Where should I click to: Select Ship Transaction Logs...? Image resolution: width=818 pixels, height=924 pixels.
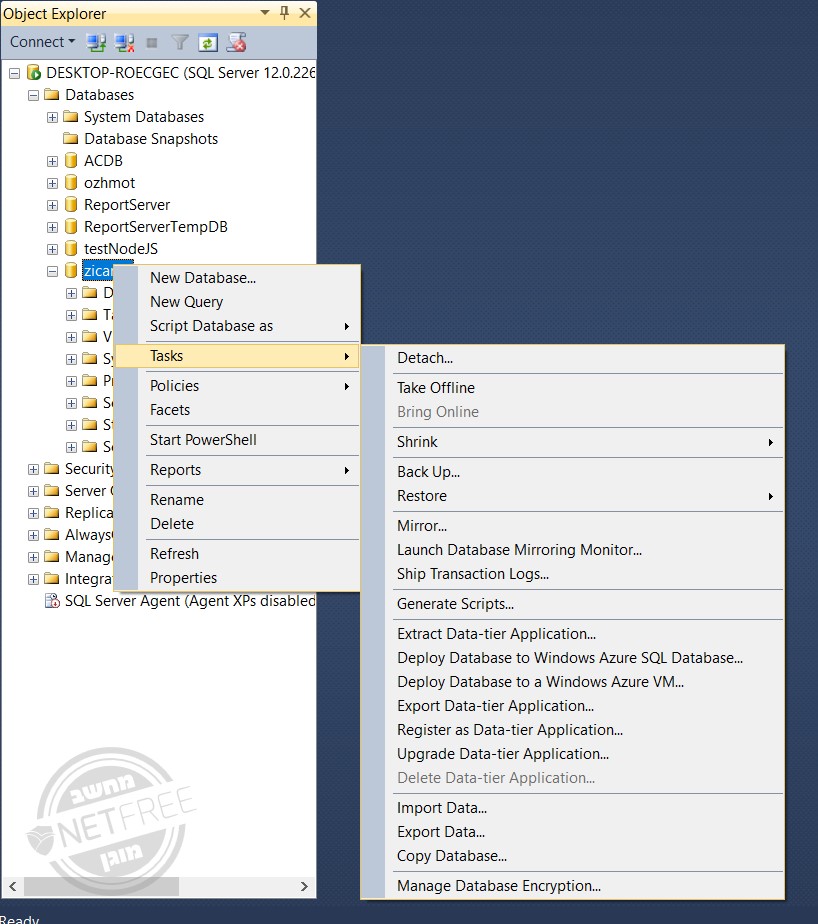(x=573, y=574)
